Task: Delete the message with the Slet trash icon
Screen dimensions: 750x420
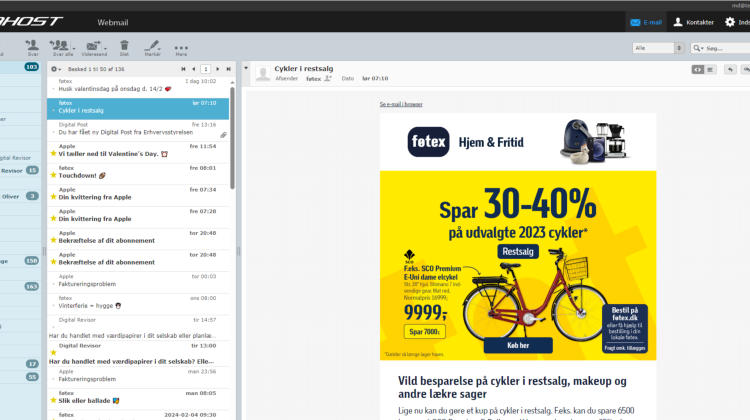Action: 124,47
